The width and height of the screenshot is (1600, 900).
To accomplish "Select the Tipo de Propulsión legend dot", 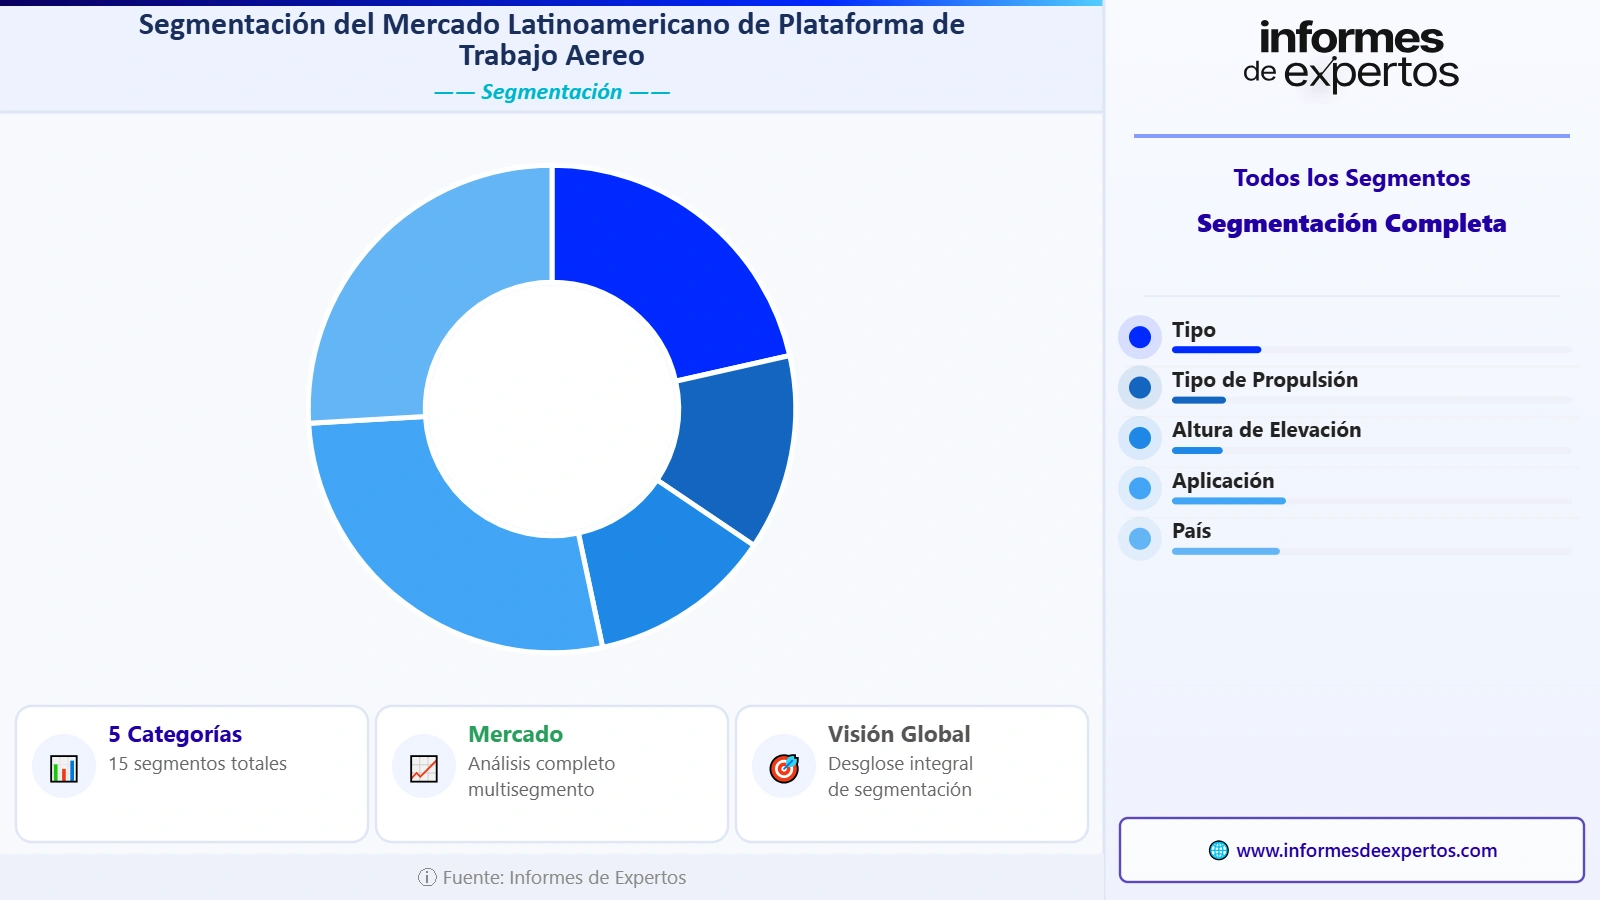I will point(1140,388).
